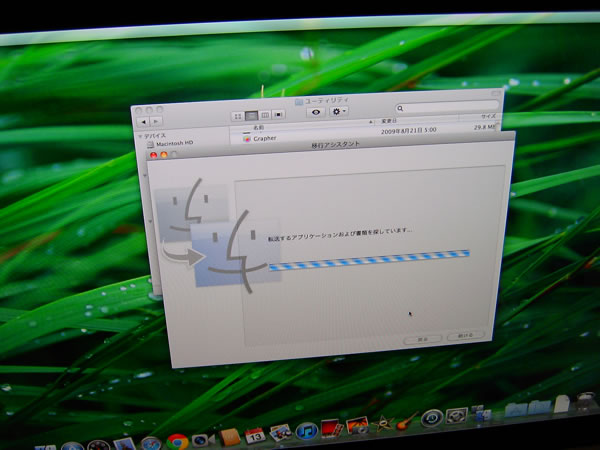This screenshot has height=450, width=600.
Task: Go forward in the Finder window
Action: [x=156, y=121]
